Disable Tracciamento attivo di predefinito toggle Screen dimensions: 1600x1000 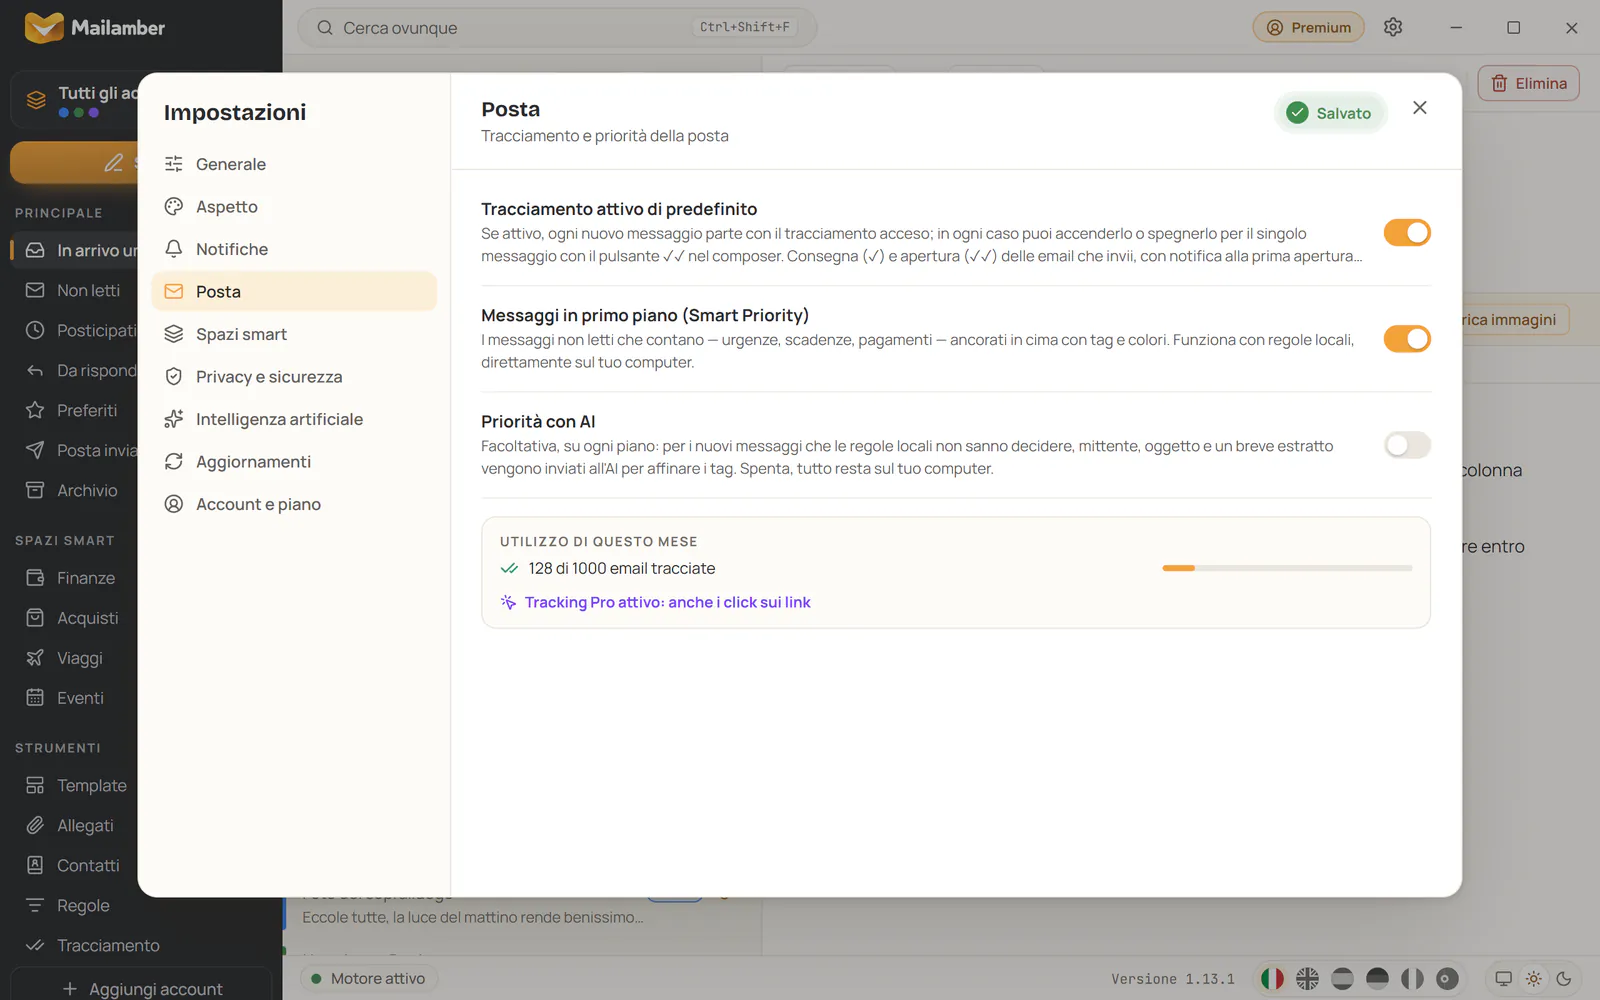pyautogui.click(x=1407, y=233)
